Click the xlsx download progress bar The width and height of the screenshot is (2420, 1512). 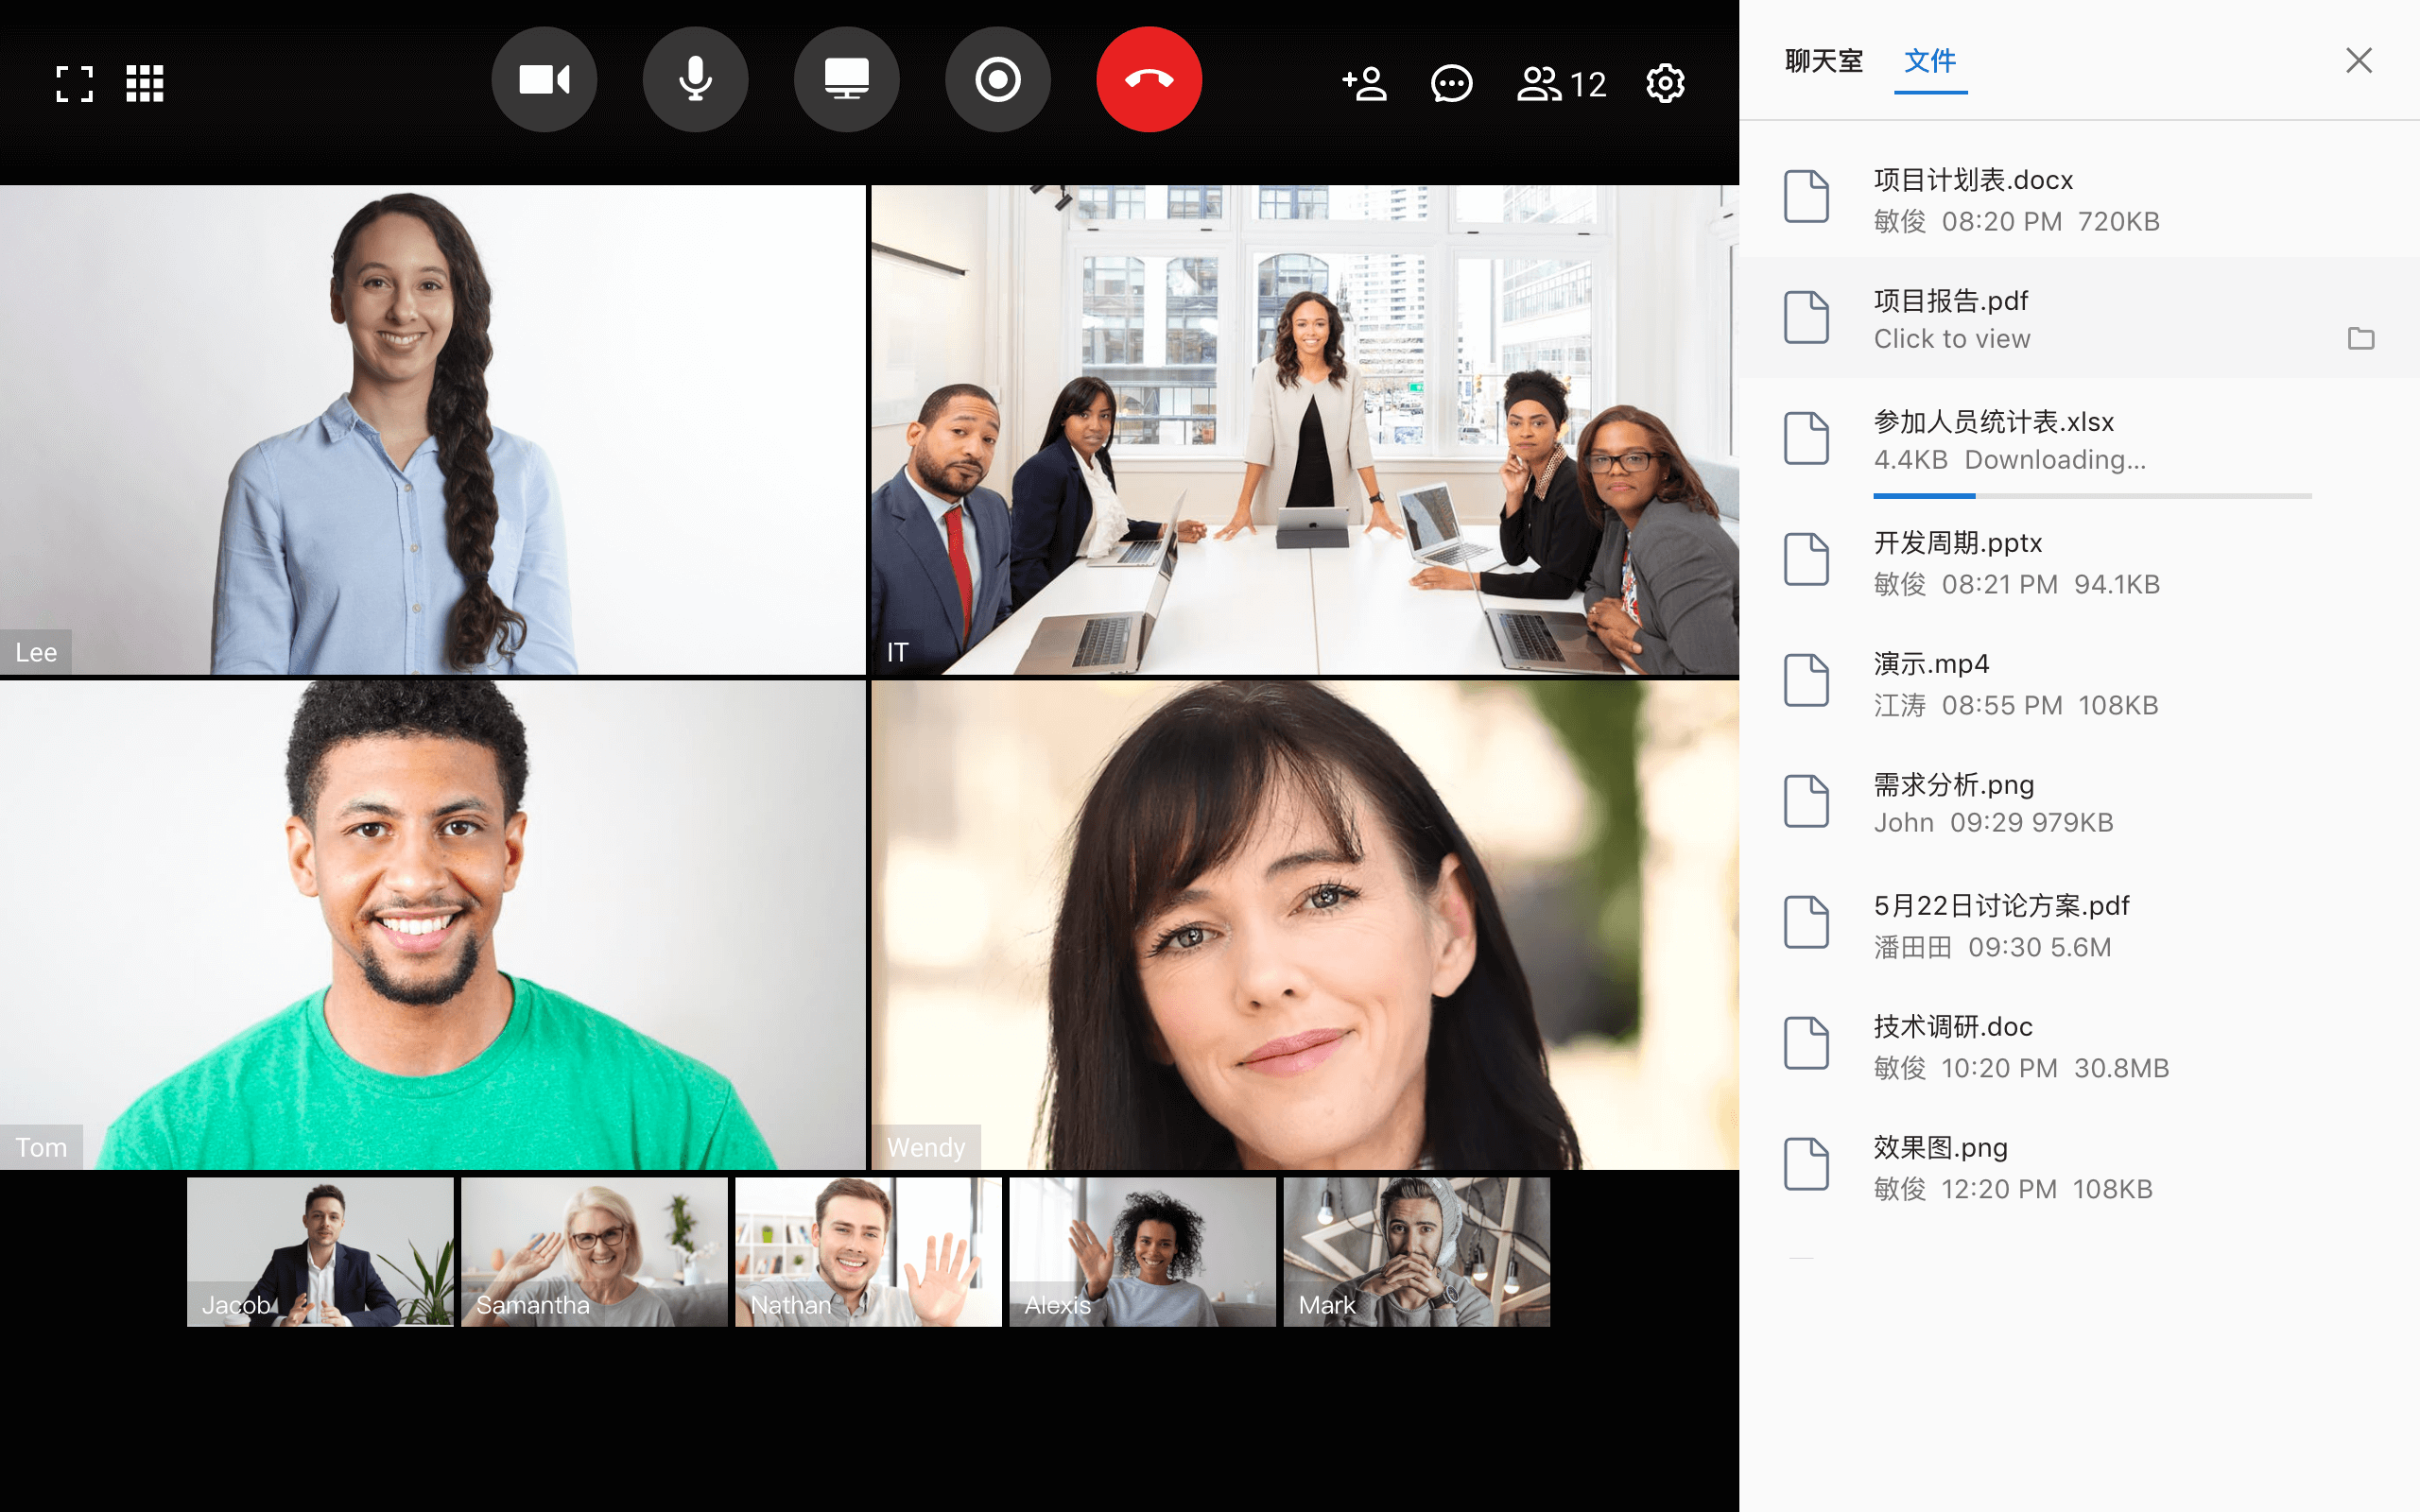(x=2091, y=496)
